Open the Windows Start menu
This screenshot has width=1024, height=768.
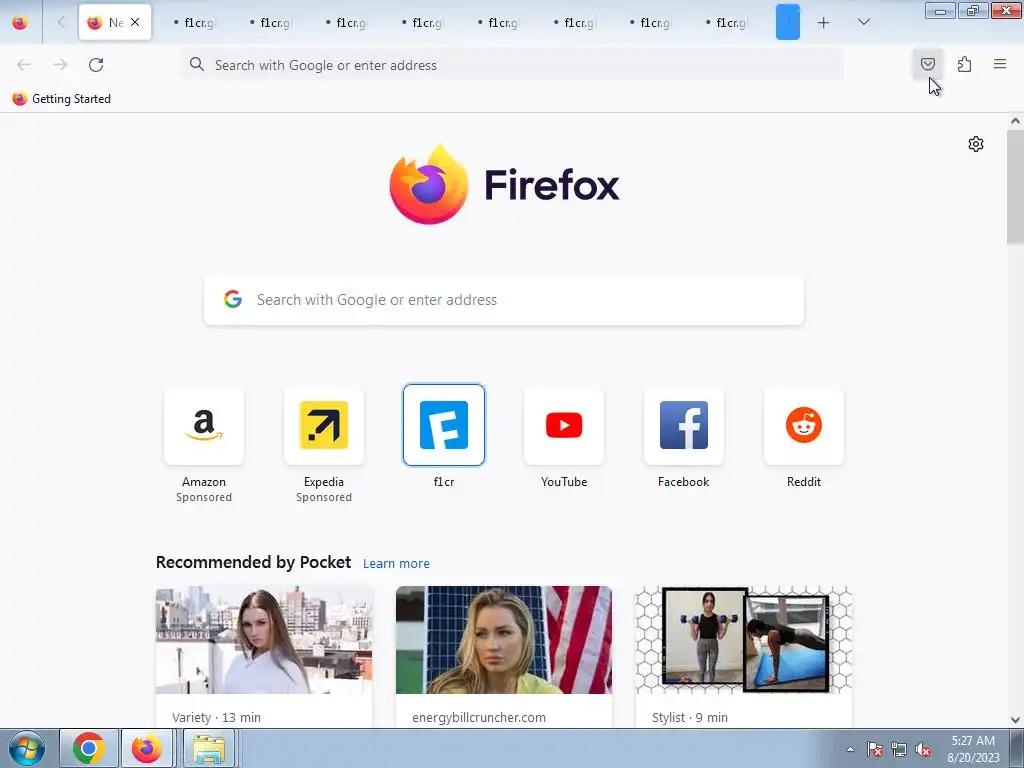click(27, 748)
